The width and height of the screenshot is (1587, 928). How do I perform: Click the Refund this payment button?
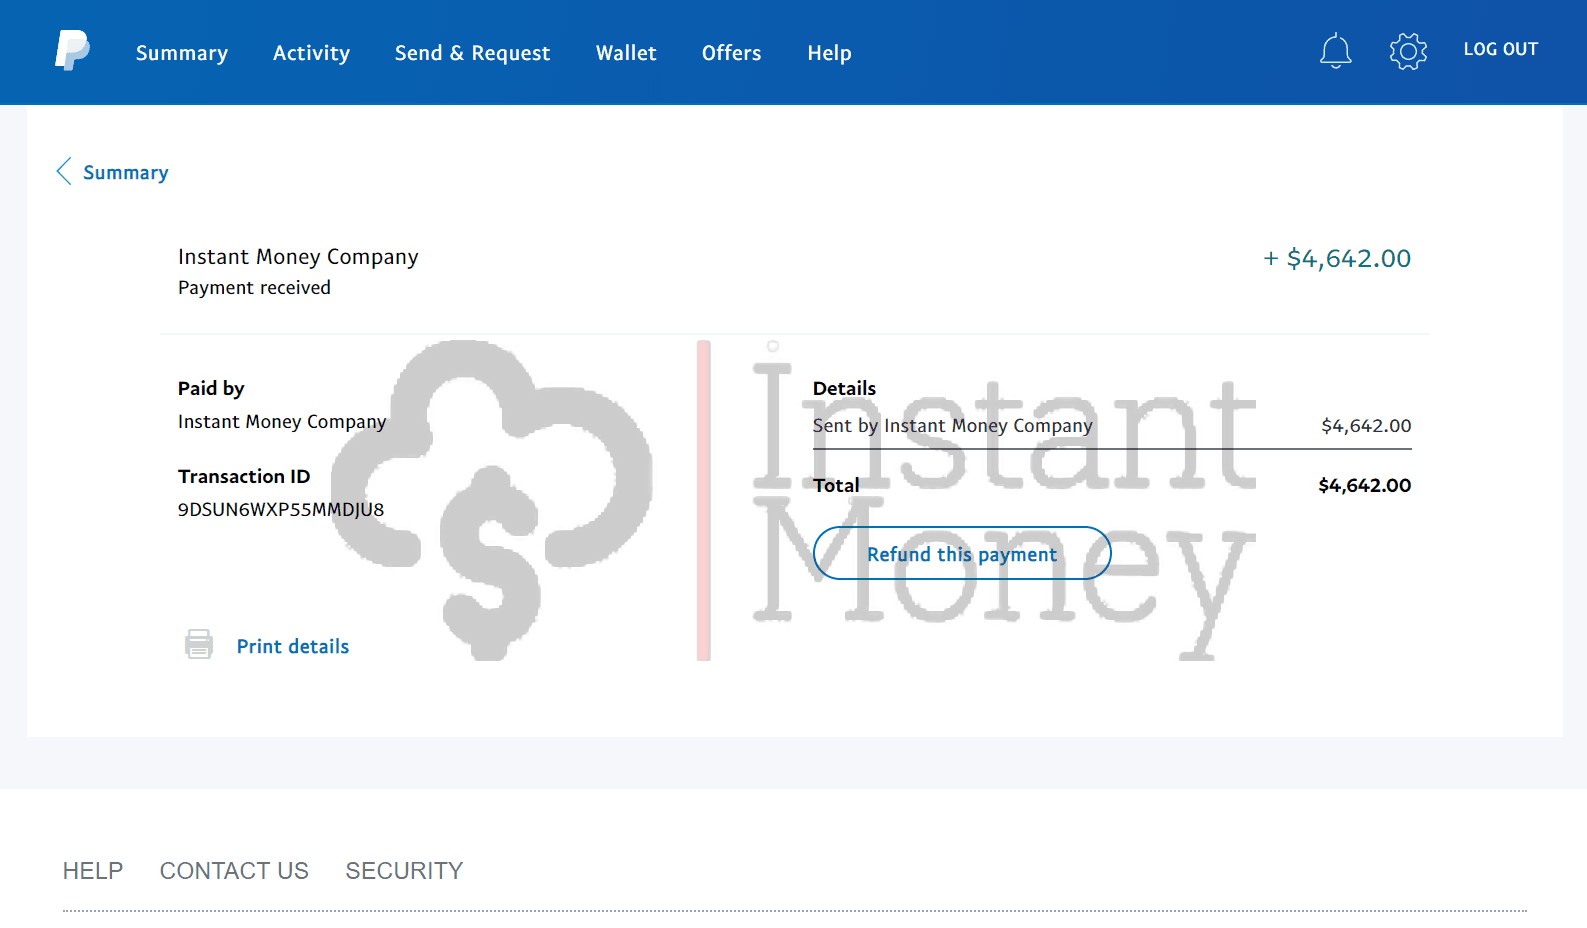pos(962,553)
